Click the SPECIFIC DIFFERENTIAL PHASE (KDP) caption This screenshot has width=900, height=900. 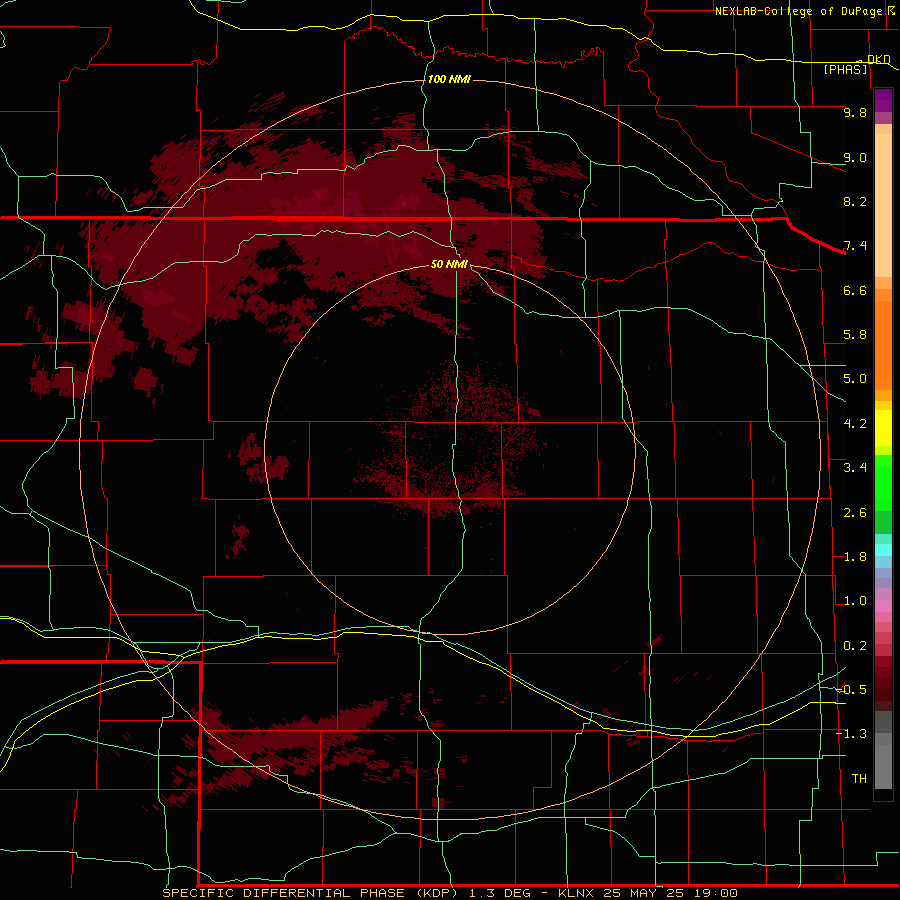click(312, 893)
